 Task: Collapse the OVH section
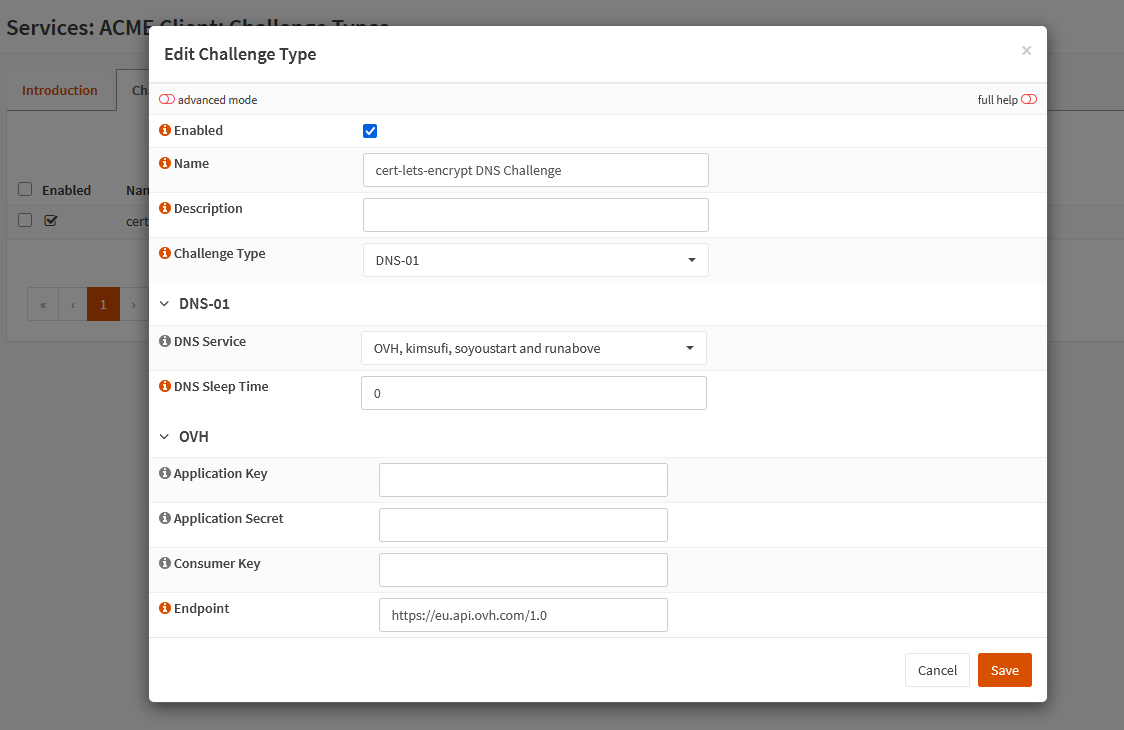(164, 436)
